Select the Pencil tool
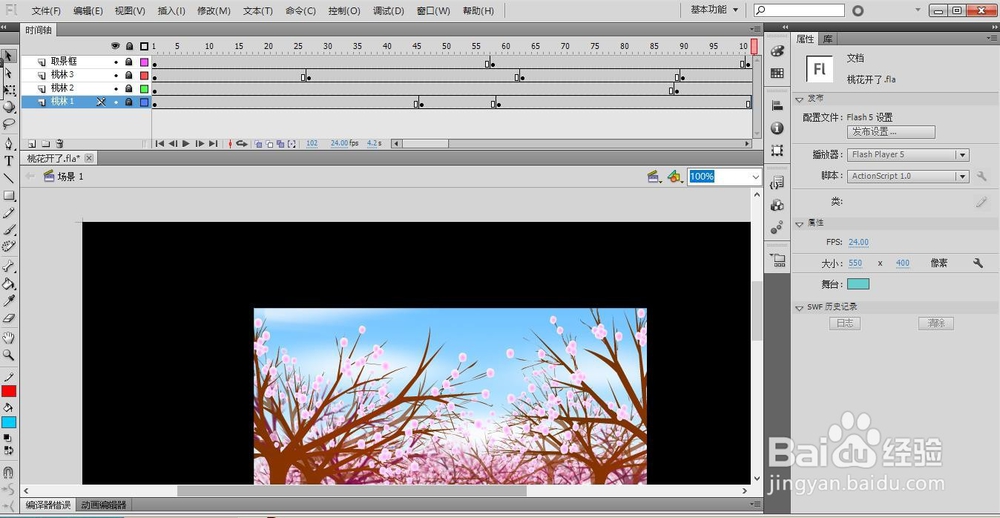Screen dimensions: 1000x518 pyautogui.click(x=8, y=212)
